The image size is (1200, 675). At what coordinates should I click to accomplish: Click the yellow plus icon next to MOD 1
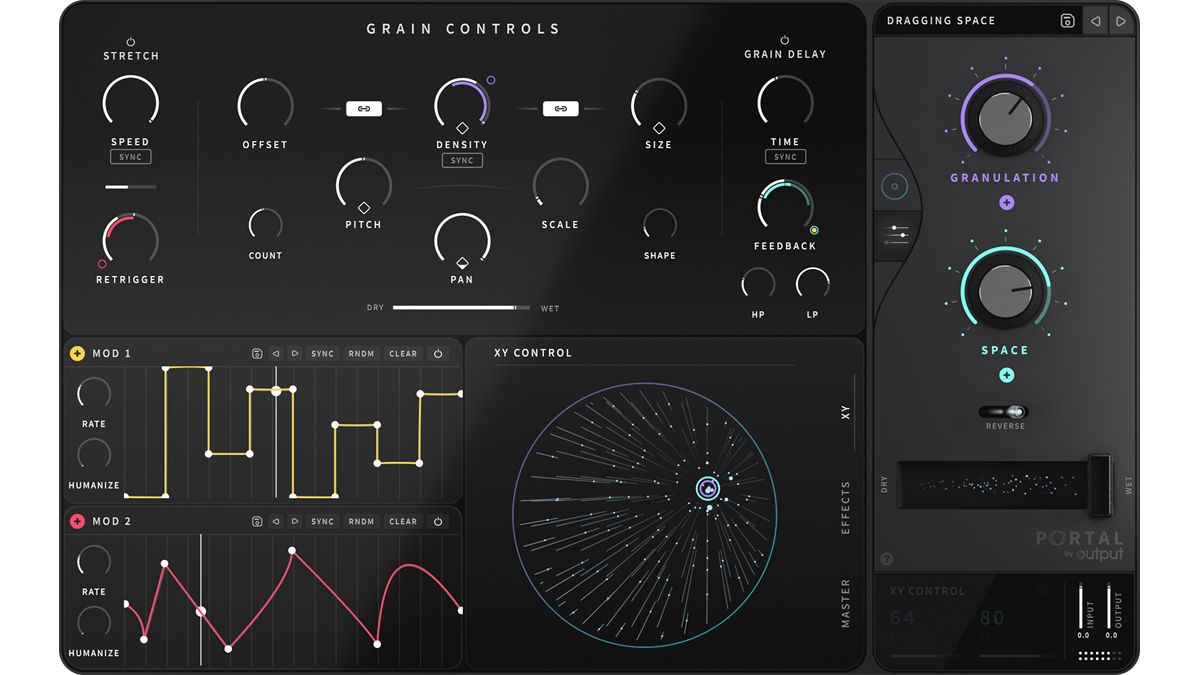78,353
